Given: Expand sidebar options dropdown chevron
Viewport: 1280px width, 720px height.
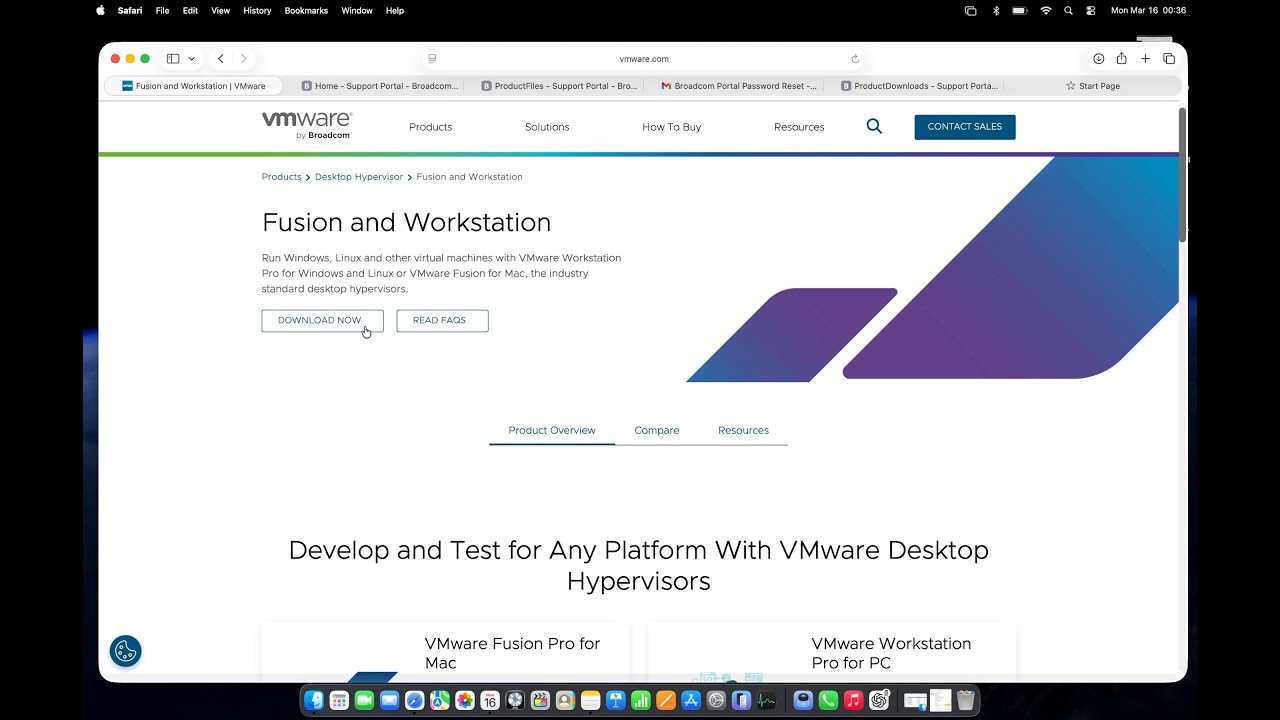Looking at the screenshot, I should (x=192, y=59).
